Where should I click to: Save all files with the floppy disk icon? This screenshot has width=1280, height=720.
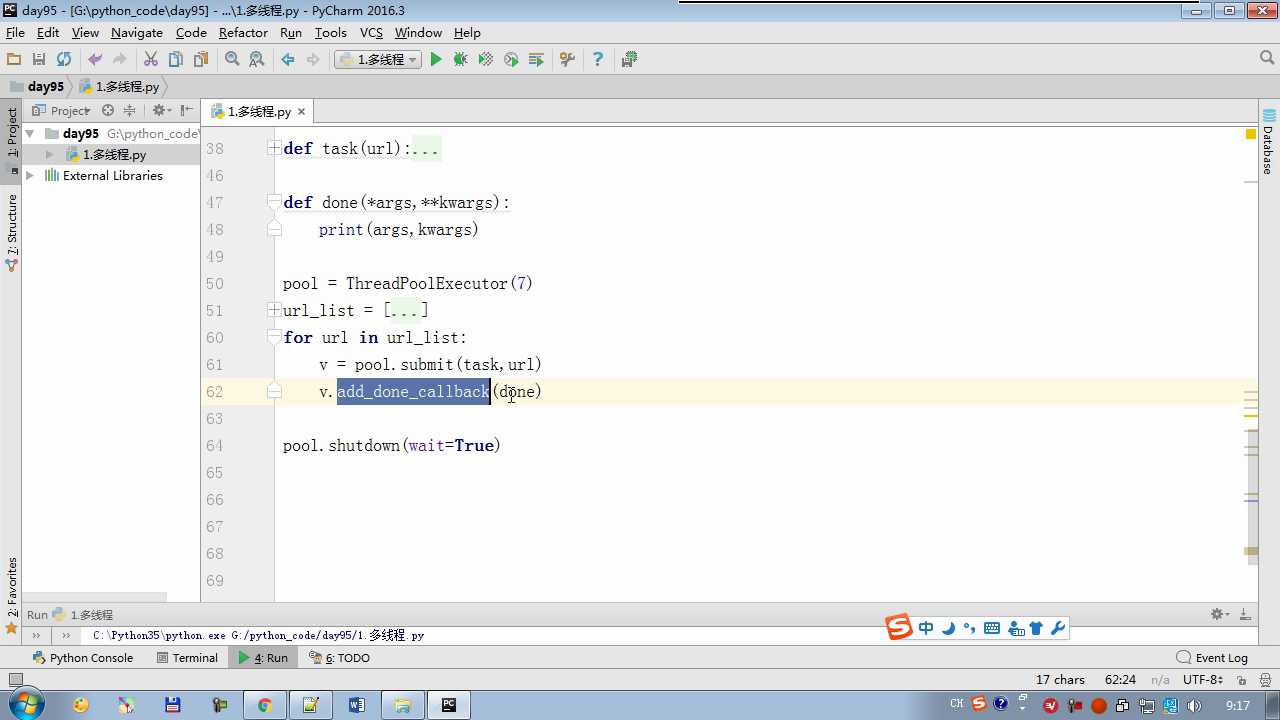[x=39, y=60]
